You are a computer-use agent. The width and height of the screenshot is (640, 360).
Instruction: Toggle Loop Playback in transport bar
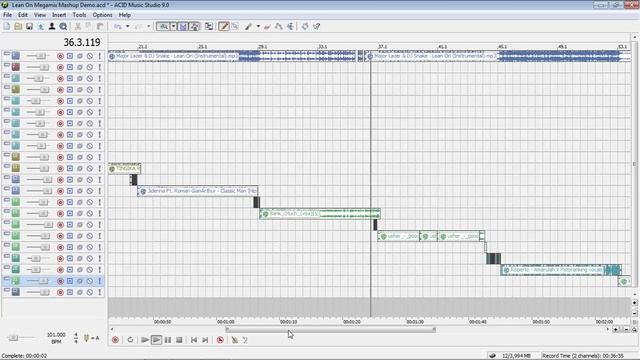pos(130,340)
